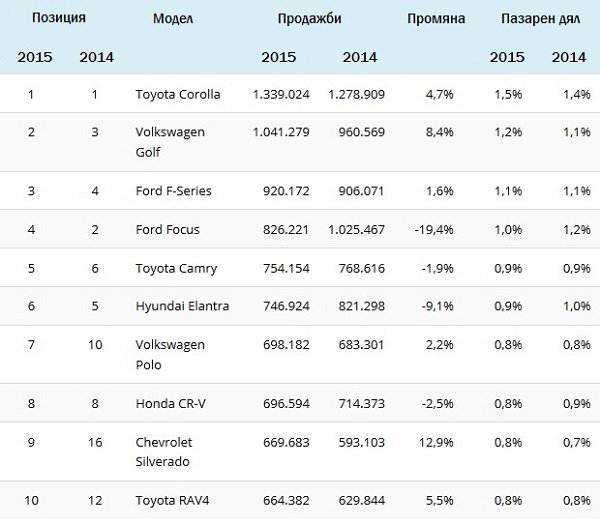This screenshot has width=600, height=524.
Task: Click the 1.025.467 sales value
Action: (x=355, y=229)
